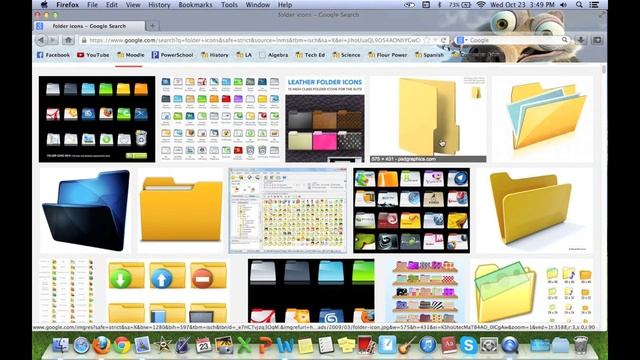The image size is (640, 360).
Task: Launch Microsoft Word from the dock
Action: (285, 345)
